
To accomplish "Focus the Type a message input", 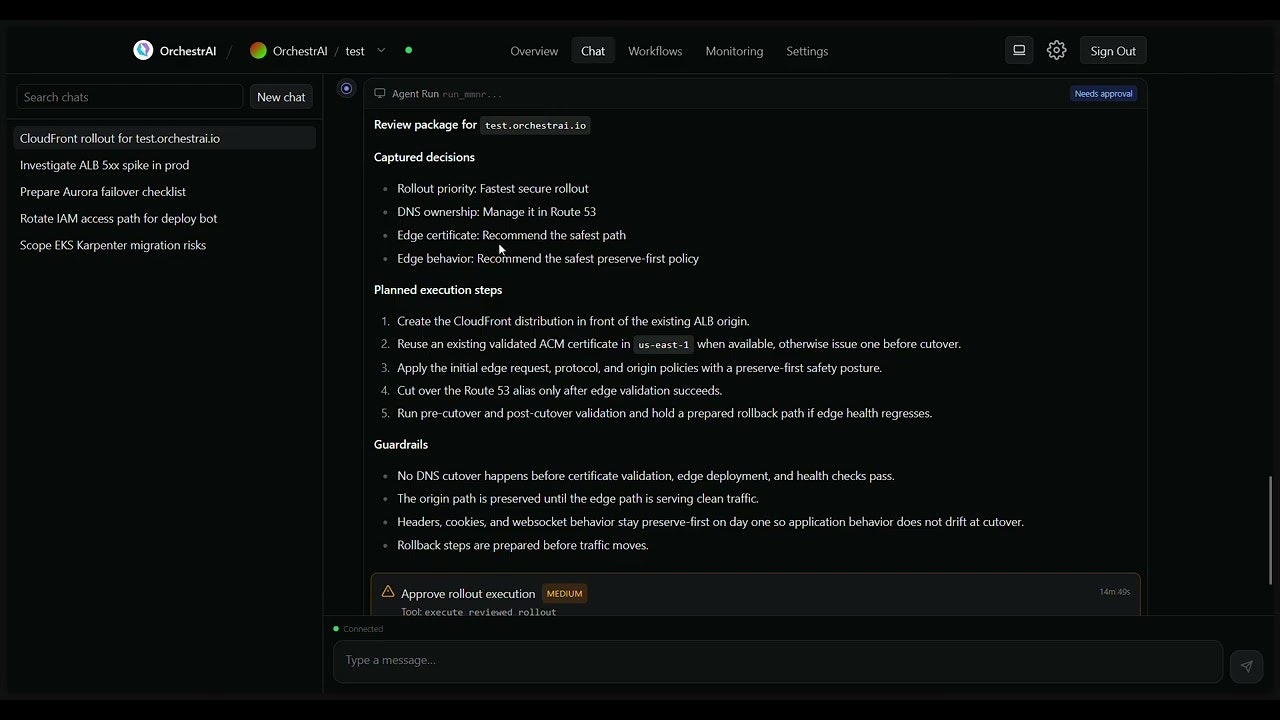I will tap(778, 661).
